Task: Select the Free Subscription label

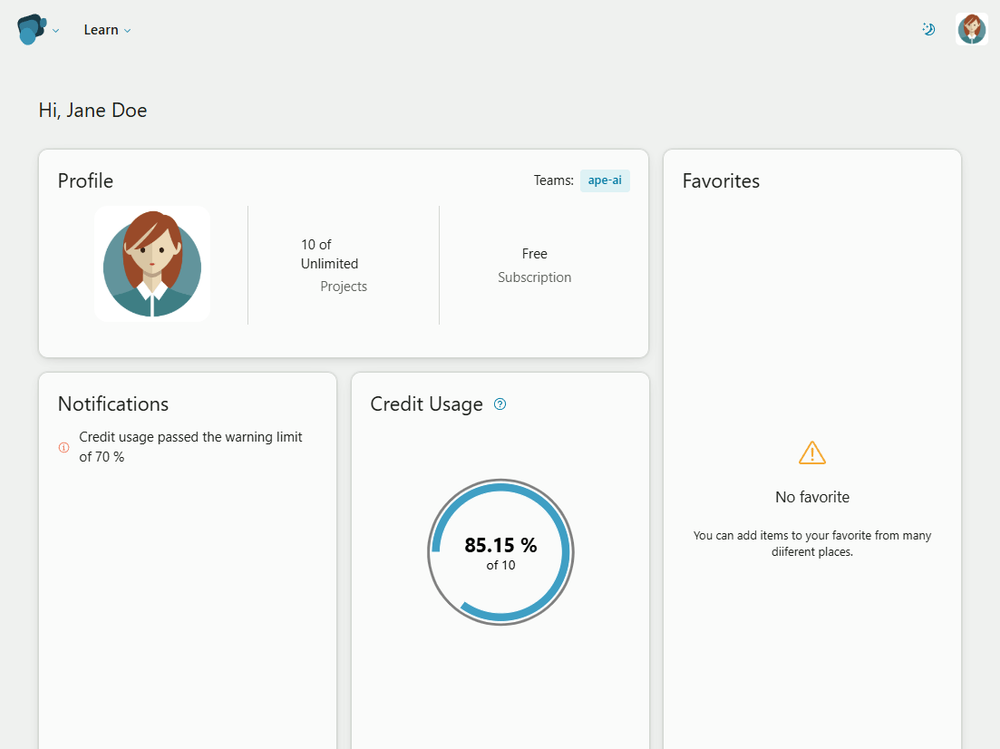Action: click(x=534, y=265)
